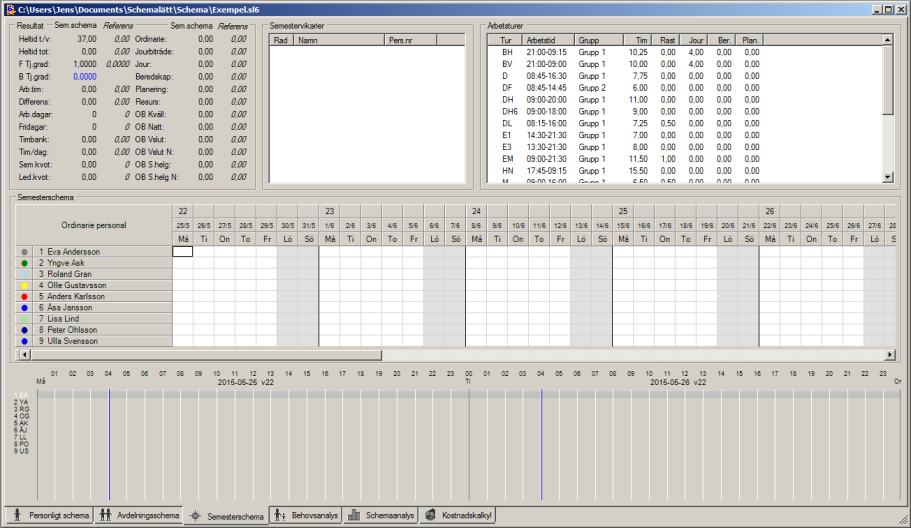Click the blue dot beside Ulla Svensson

pyautogui.click(x=24, y=342)
